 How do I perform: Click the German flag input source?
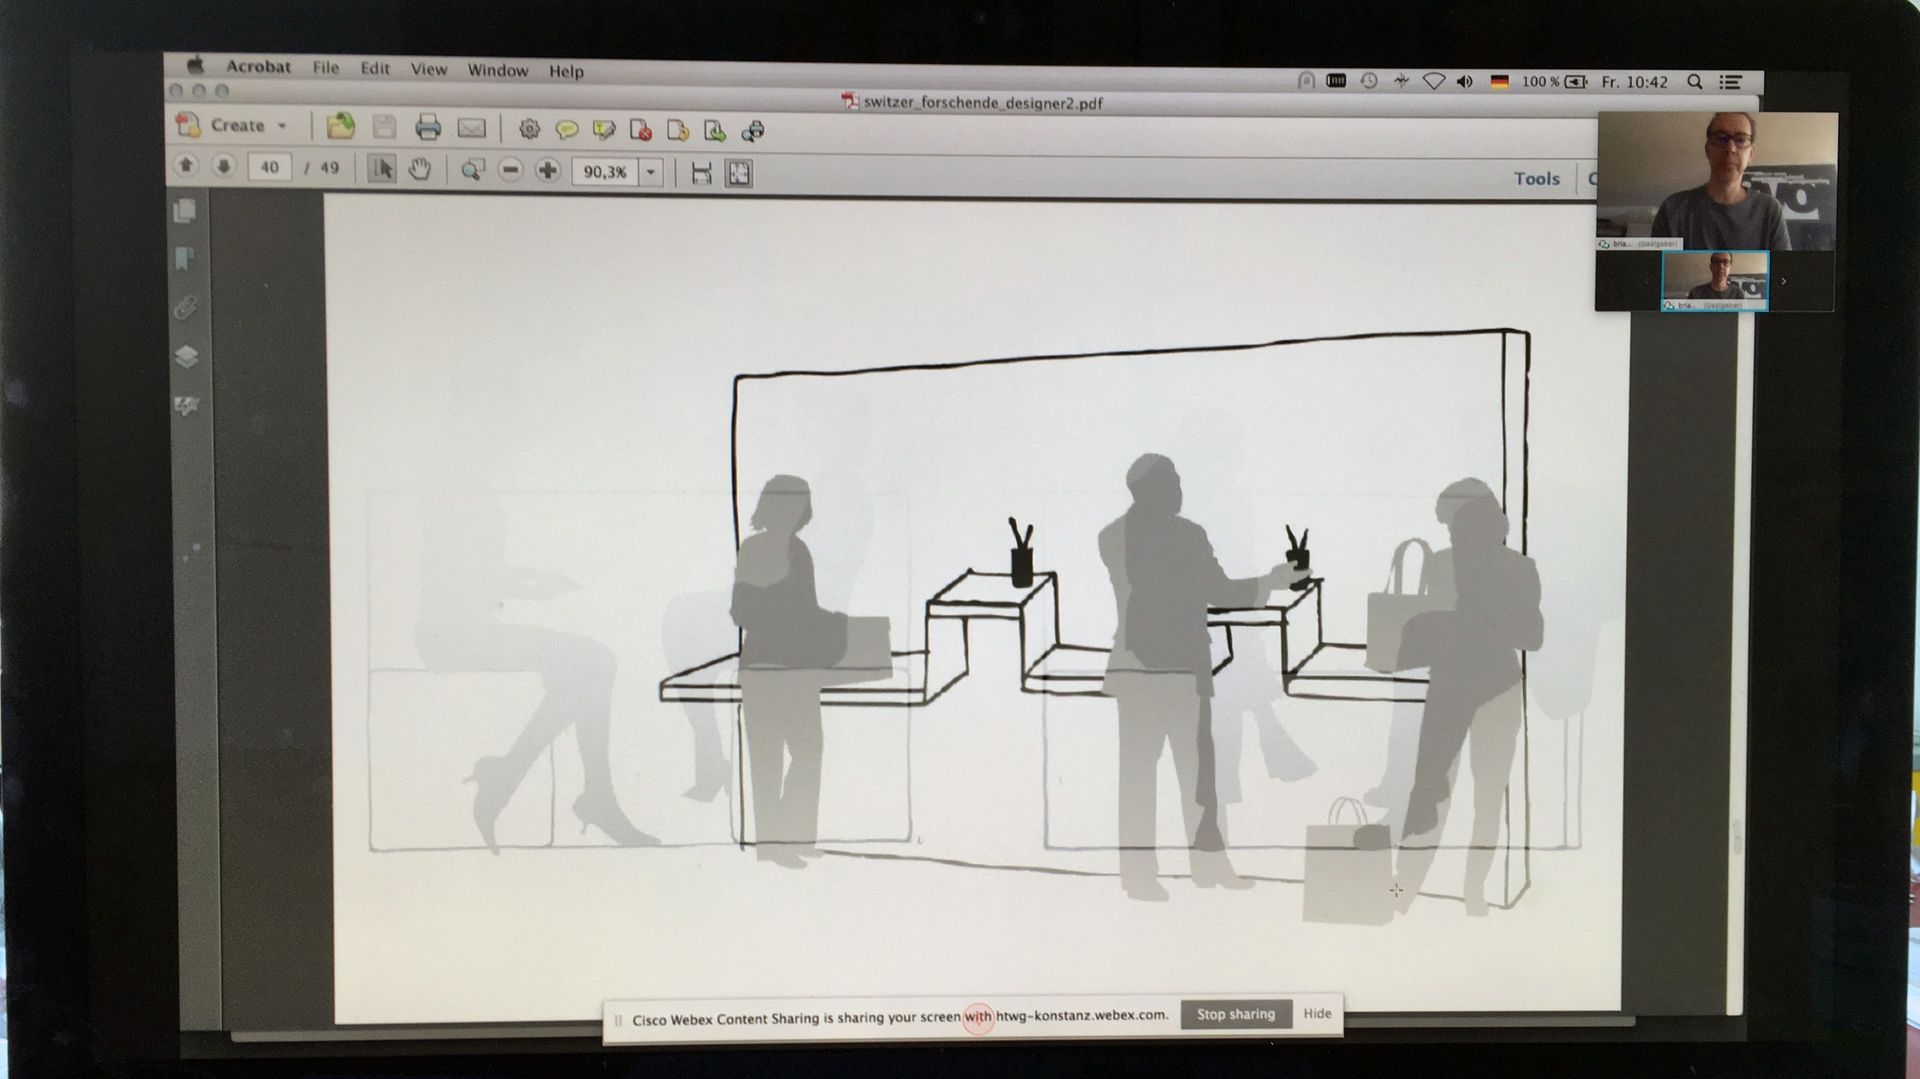click(x=1499, y=82)
